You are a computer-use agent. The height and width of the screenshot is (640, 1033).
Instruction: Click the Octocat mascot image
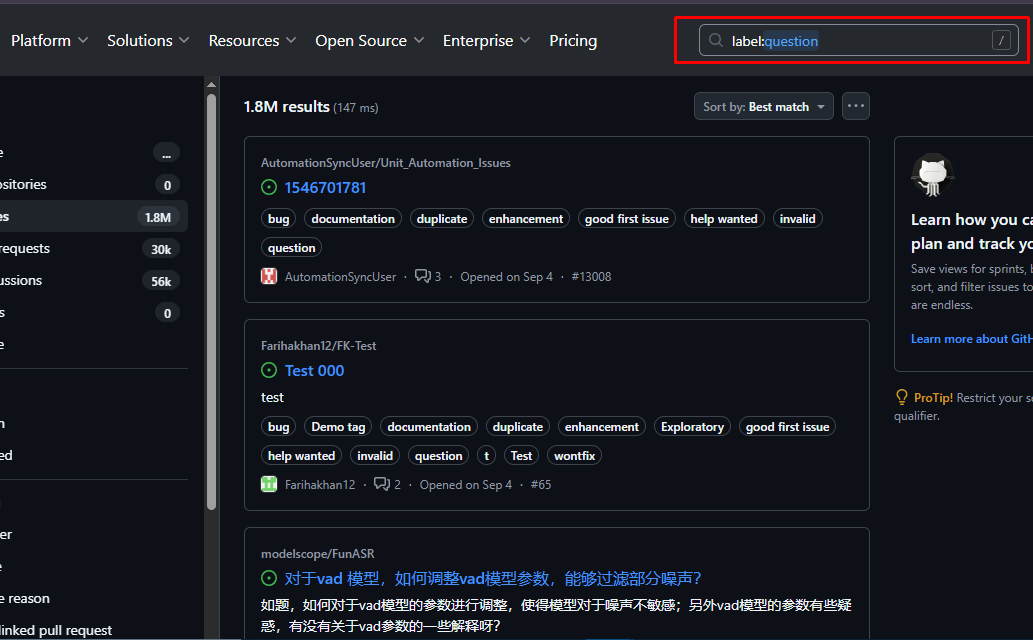(932, 175)
